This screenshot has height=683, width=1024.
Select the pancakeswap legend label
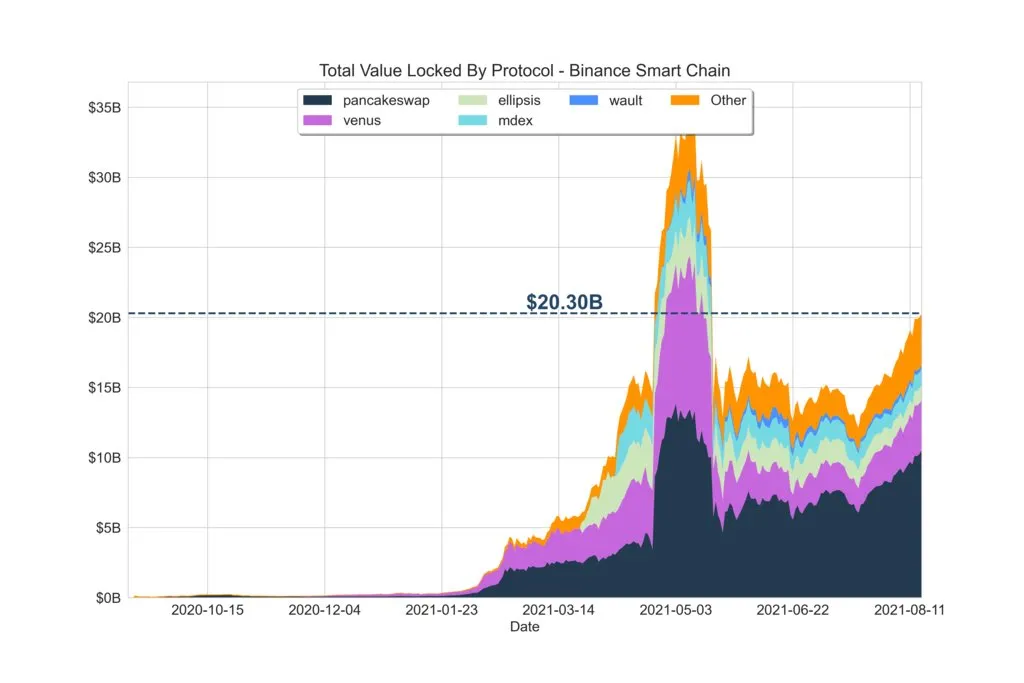coord(386,101)
